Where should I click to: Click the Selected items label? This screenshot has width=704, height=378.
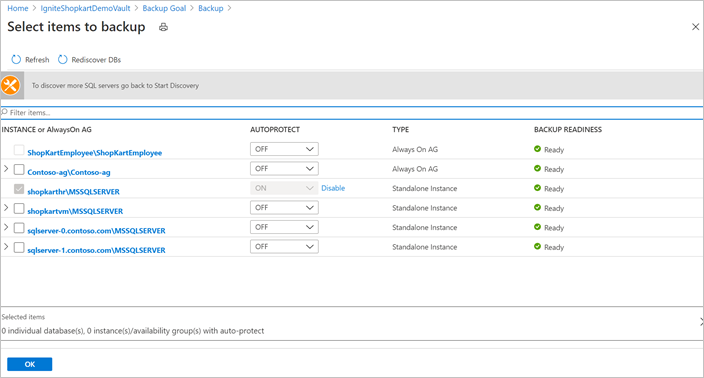(23, 317)
